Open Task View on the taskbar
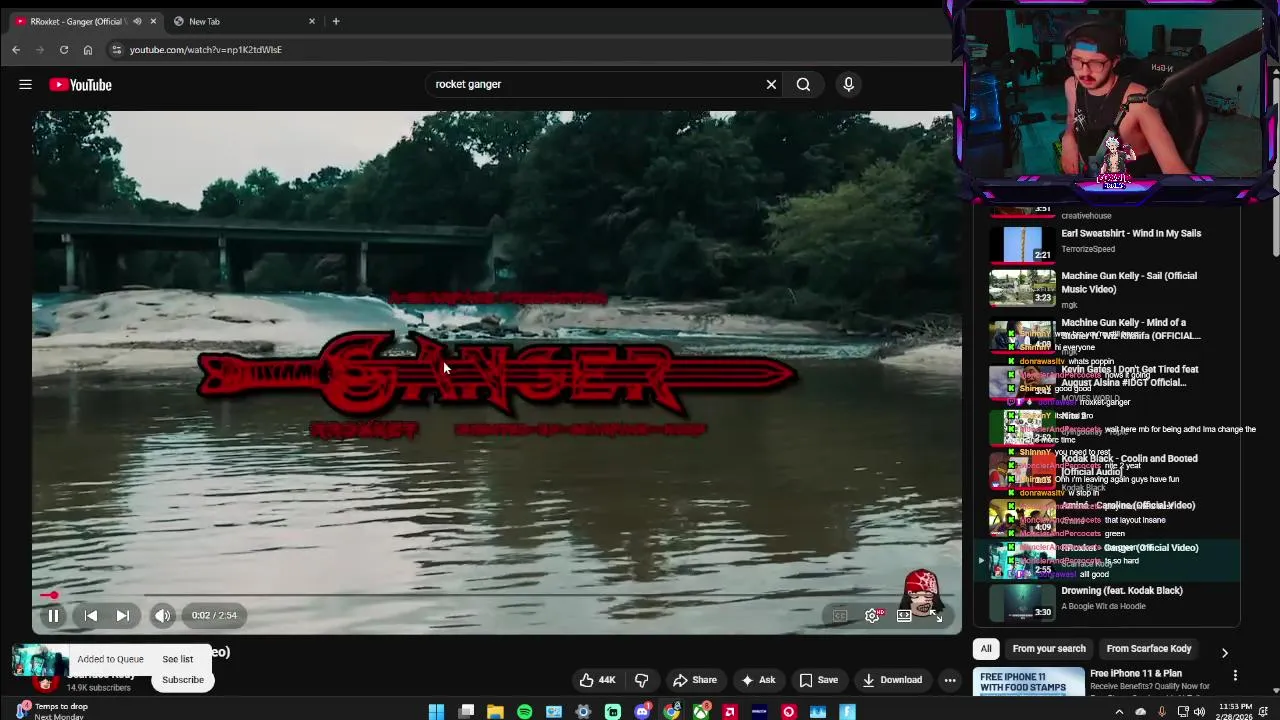1280x720 pixels. point(466,712)
